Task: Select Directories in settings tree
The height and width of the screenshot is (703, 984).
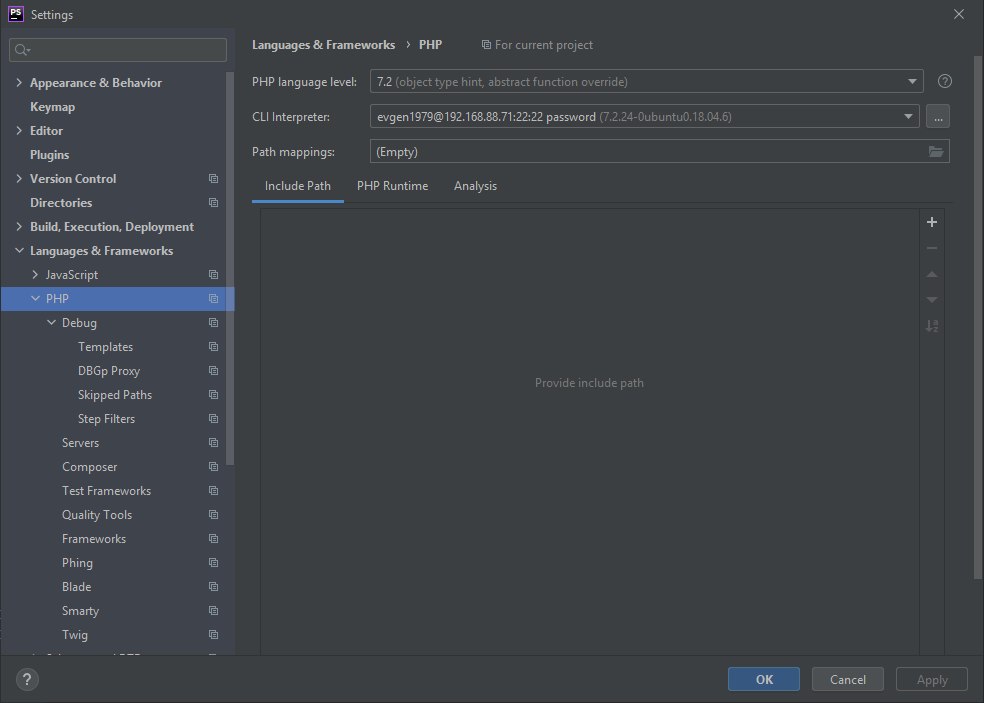Action: (61, 203)
